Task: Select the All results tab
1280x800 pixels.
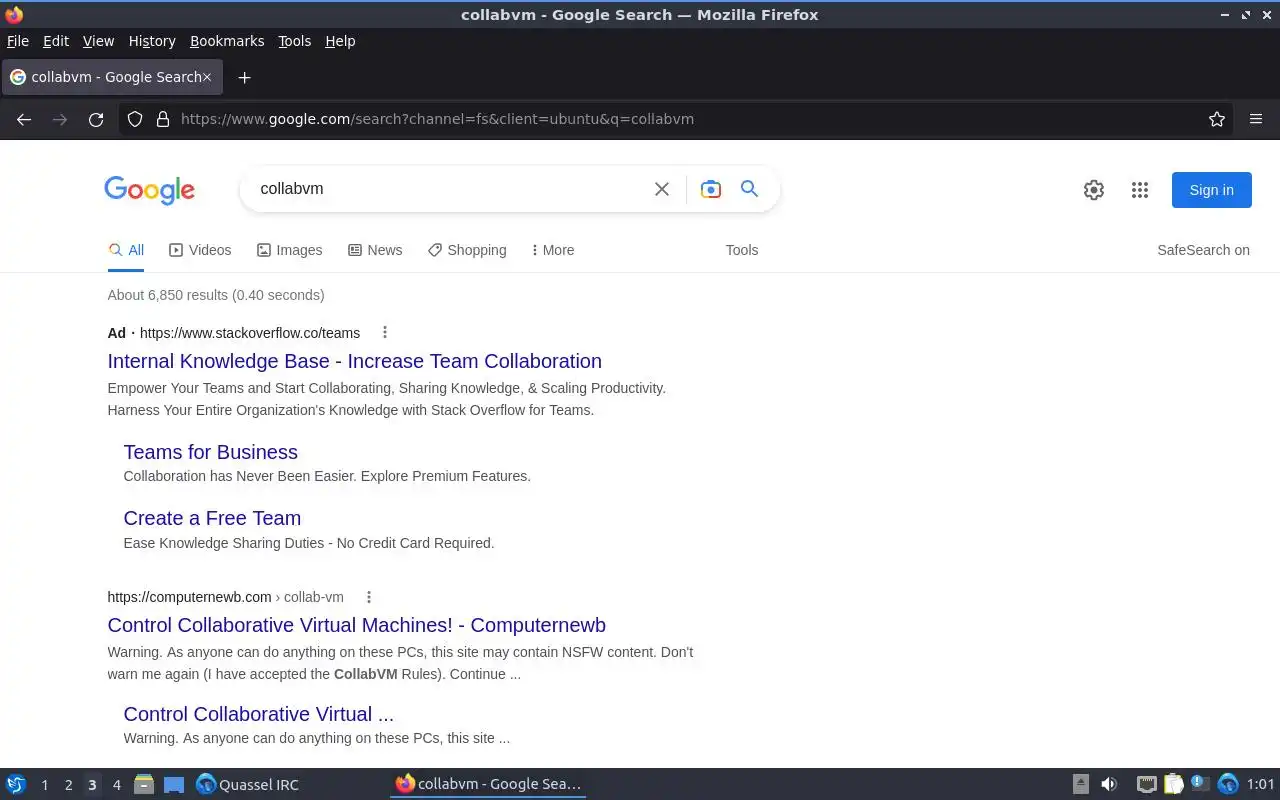Action: coord(126,250)
